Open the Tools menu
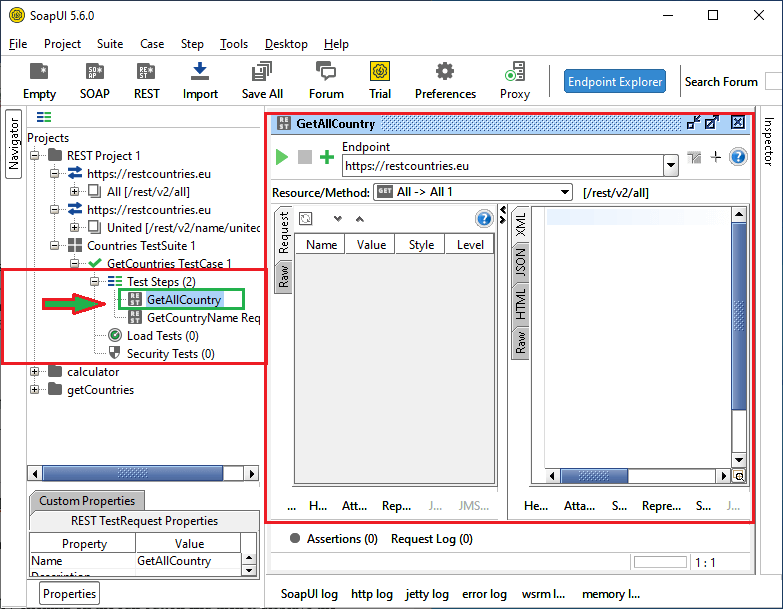The image size is (783, 609). [234, 44]
